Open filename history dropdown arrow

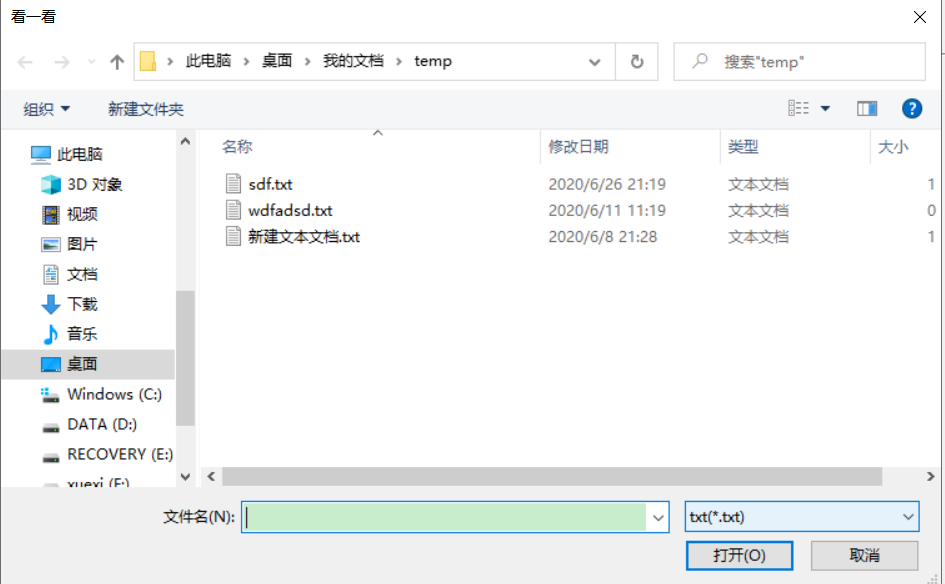tap(658, 517)
